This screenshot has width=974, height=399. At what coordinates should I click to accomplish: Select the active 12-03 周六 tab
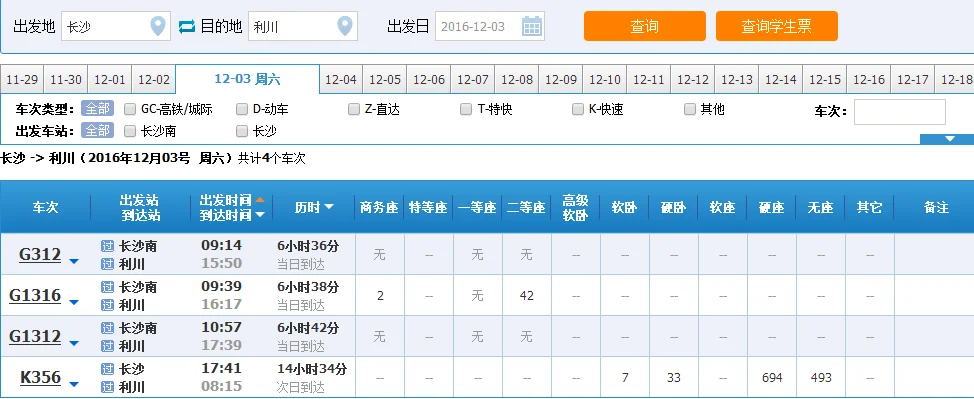pyautogui.click(x=247, y=79)
